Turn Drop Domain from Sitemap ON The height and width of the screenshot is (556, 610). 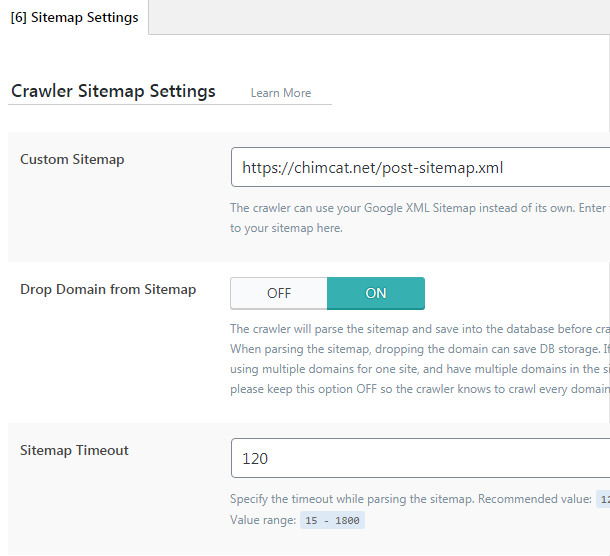376,294
